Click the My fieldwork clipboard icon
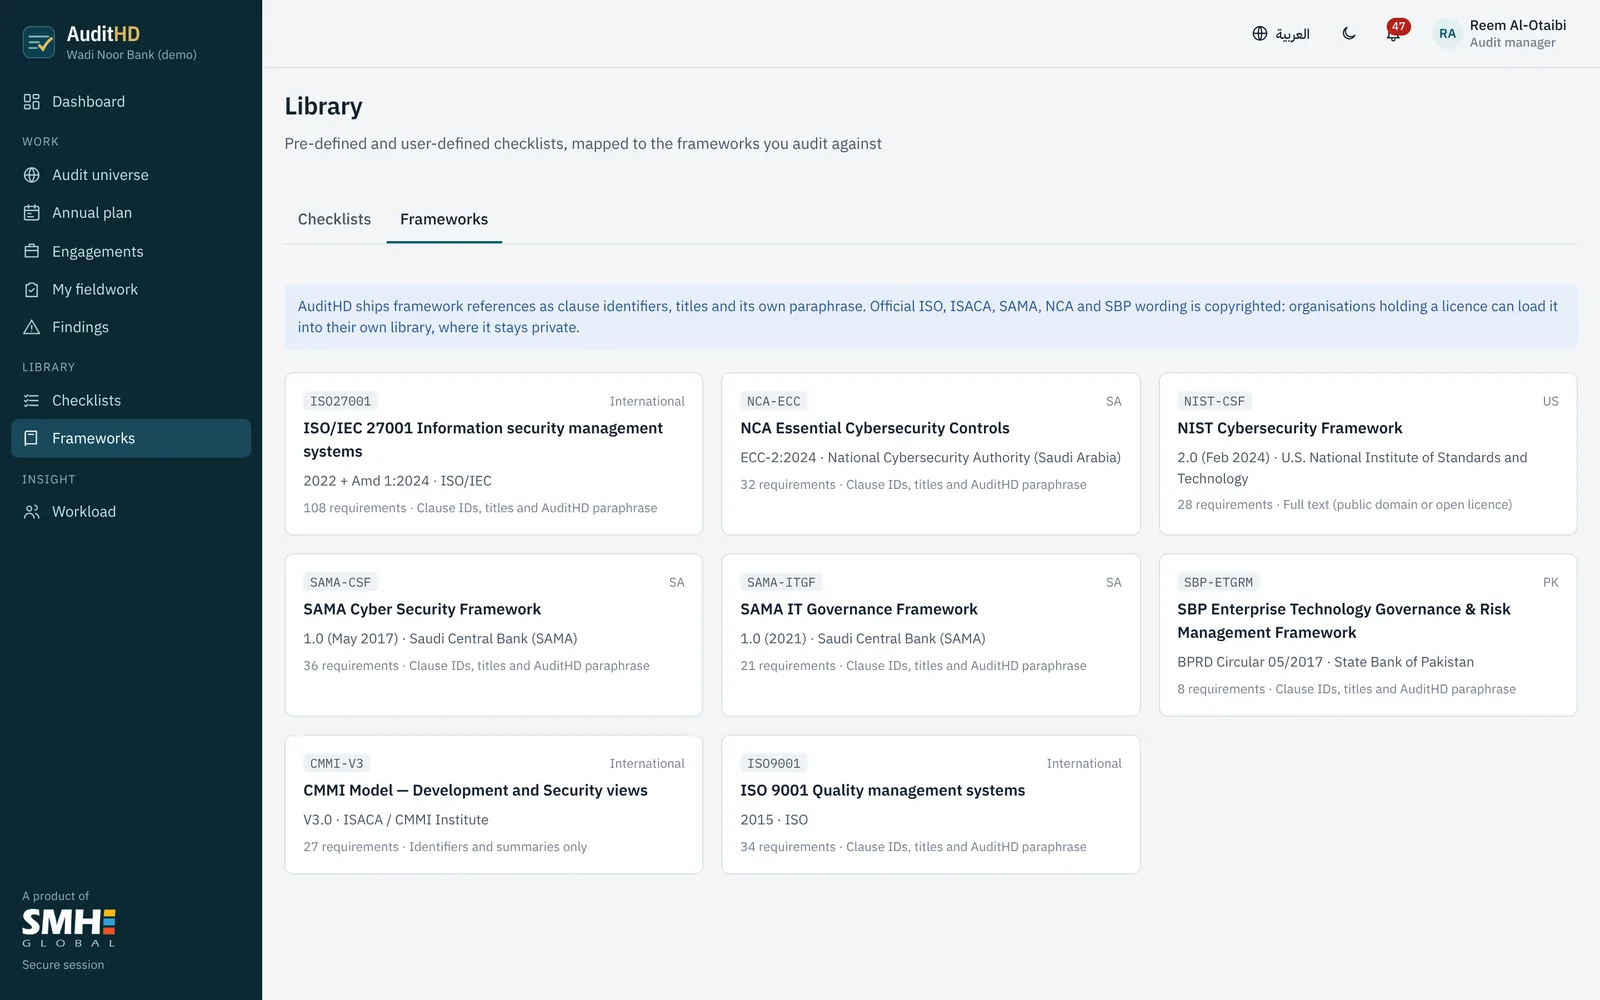This screenshot has height=1000, width=1600. tap(32, 289)
